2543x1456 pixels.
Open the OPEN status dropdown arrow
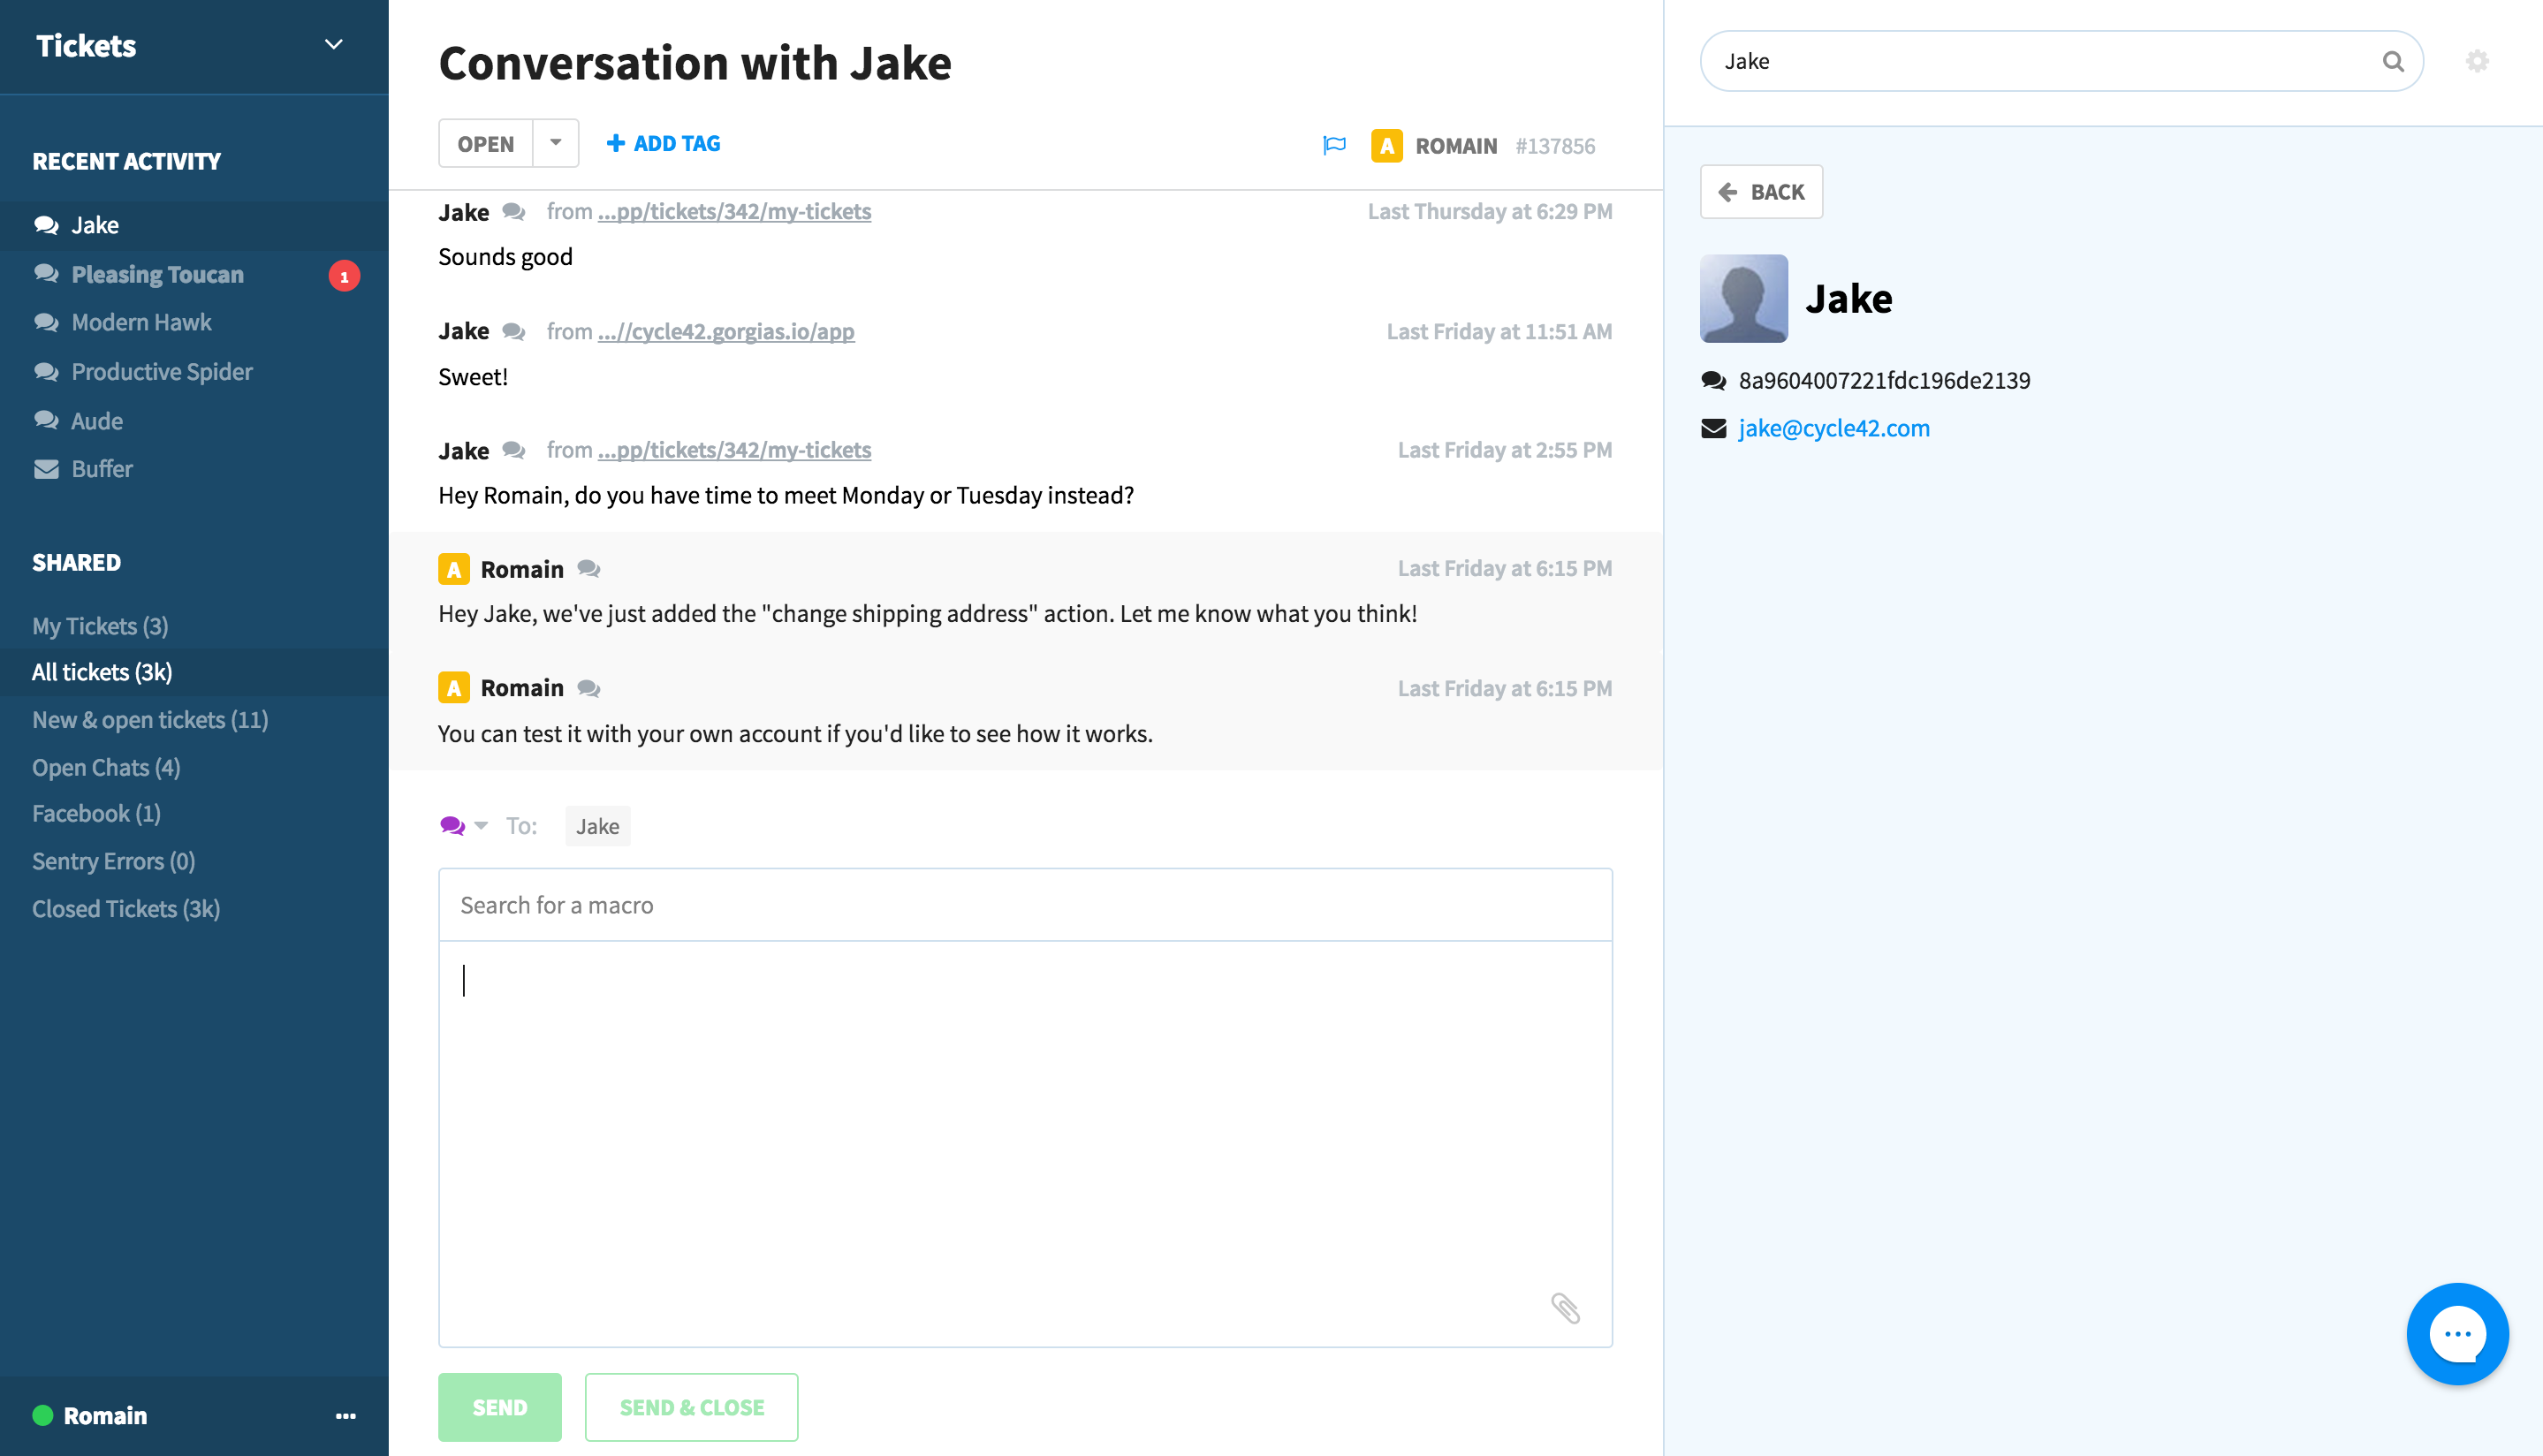[556, 143]
